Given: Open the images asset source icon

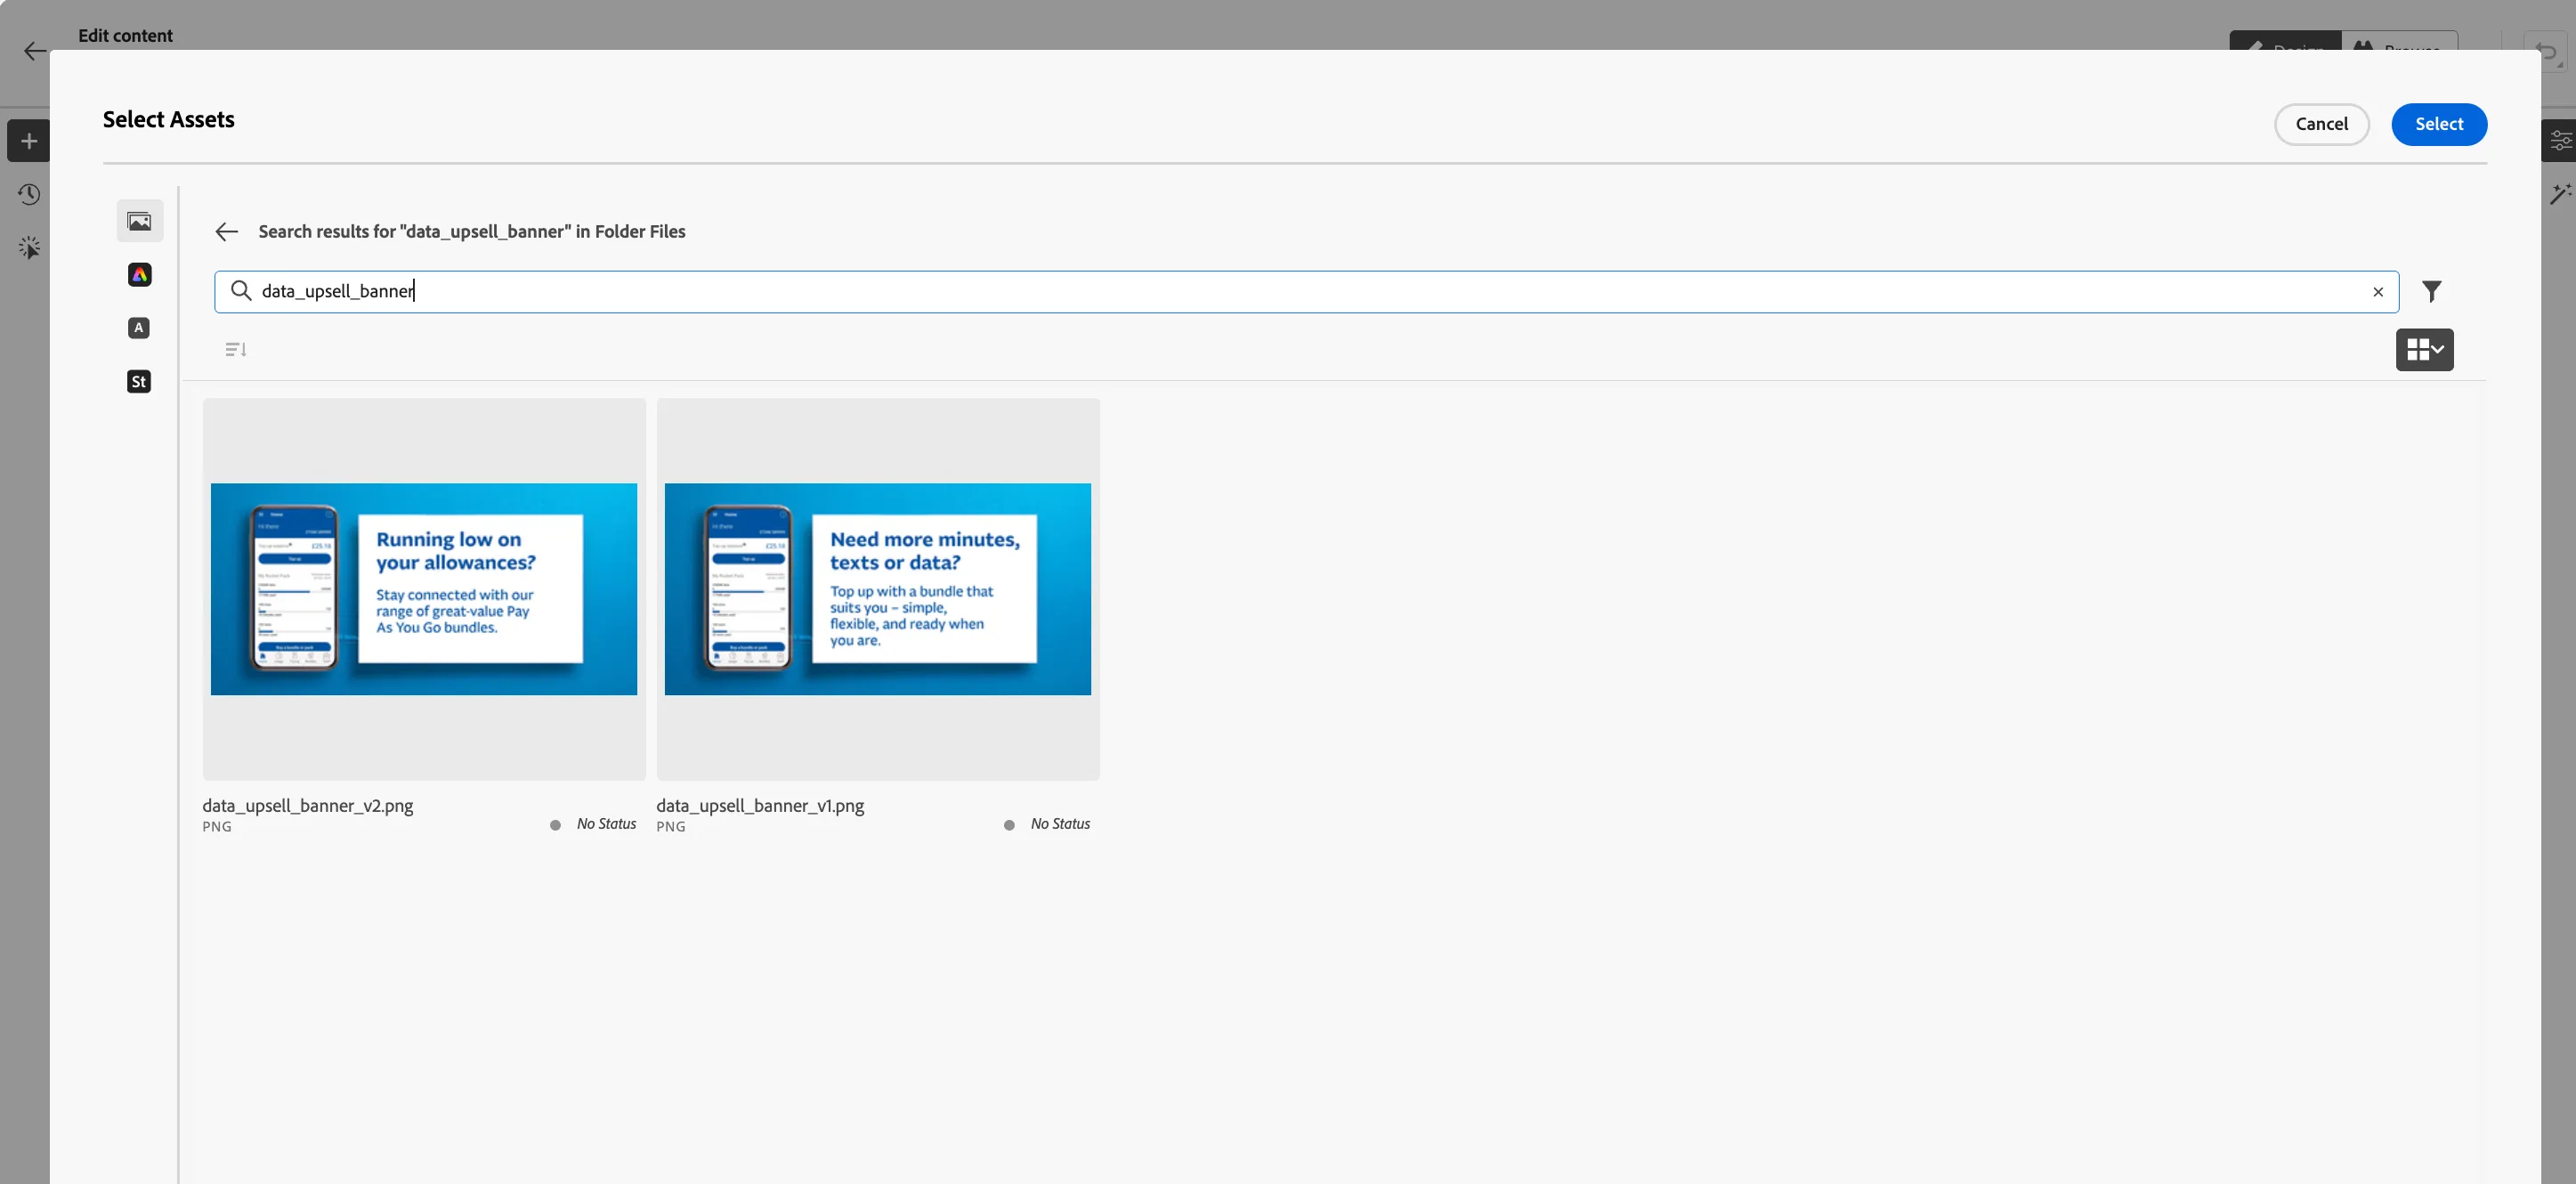Looking at the screenshot, I should point(140,221).
